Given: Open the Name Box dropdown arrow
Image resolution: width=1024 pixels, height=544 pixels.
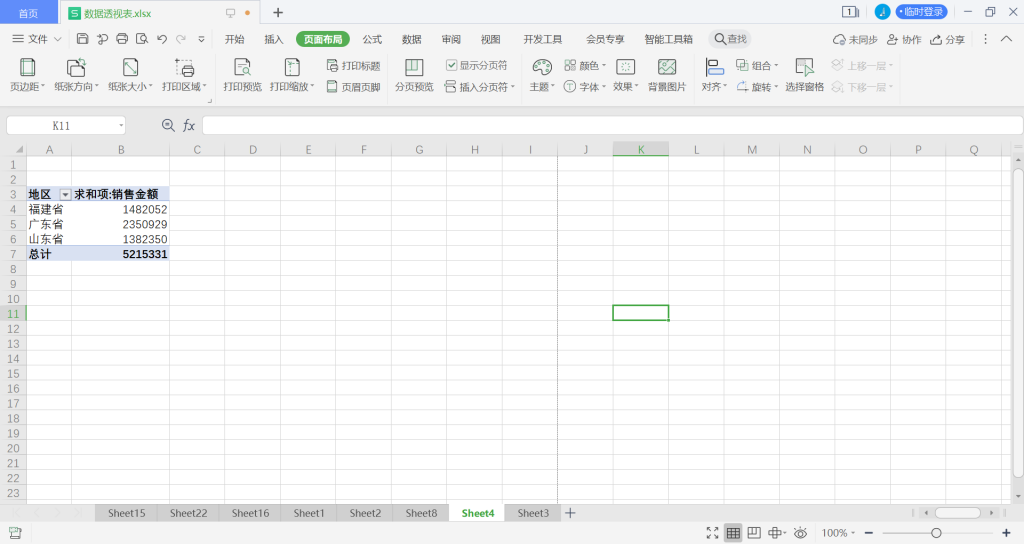Looking at the screenshot, I should (x=121, y=125).
